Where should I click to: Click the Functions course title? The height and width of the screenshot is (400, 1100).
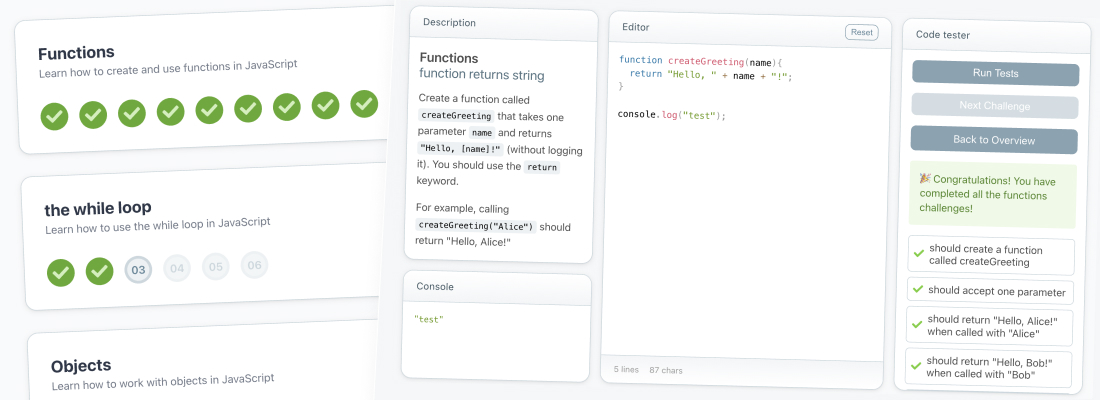(x=76, y=53)
